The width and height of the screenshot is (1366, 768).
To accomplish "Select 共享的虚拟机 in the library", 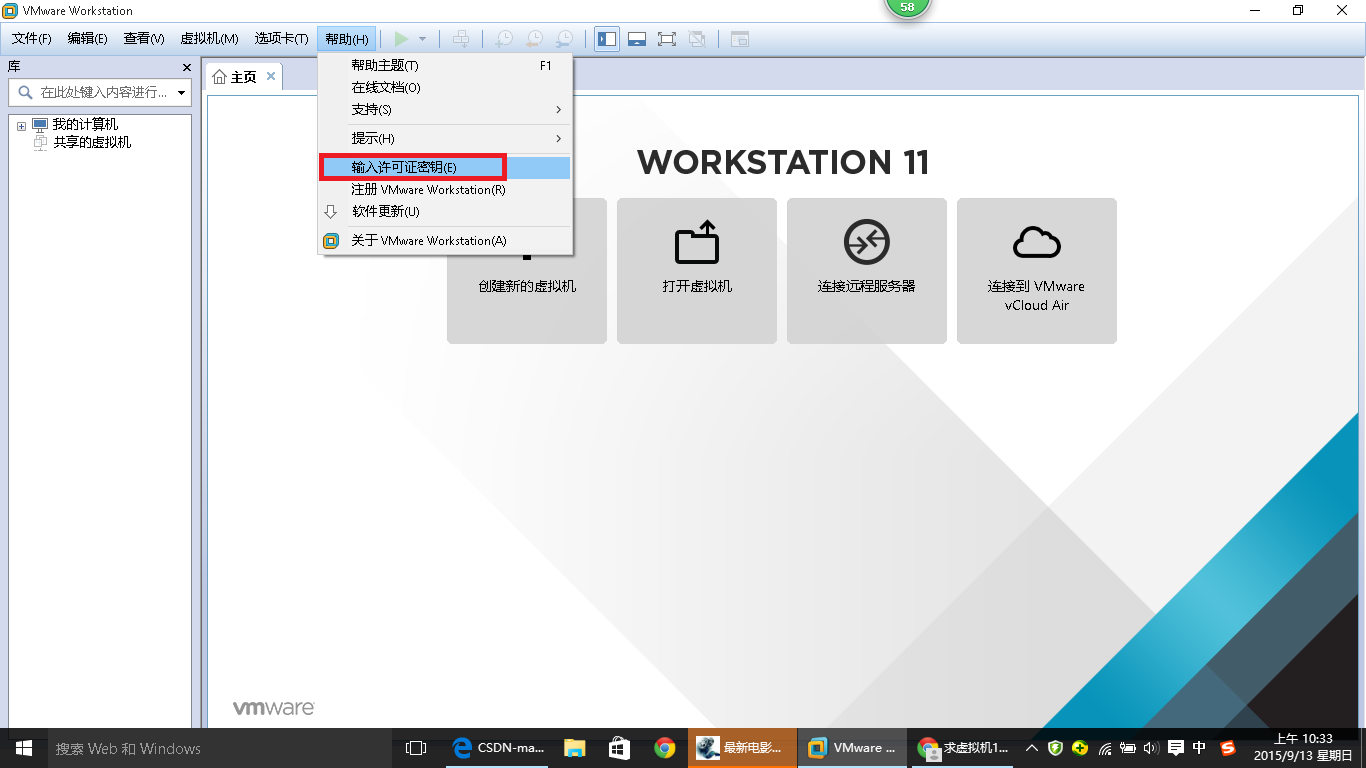I will [x=92, y=142].
